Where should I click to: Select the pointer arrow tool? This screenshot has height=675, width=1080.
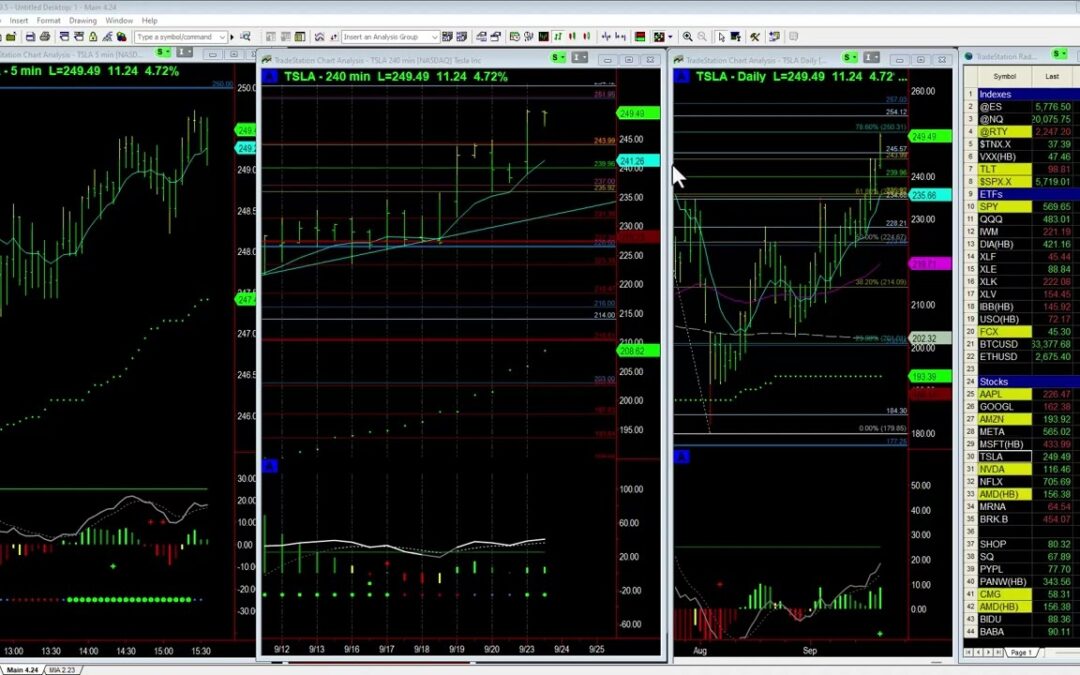click(x=721, y=36)
